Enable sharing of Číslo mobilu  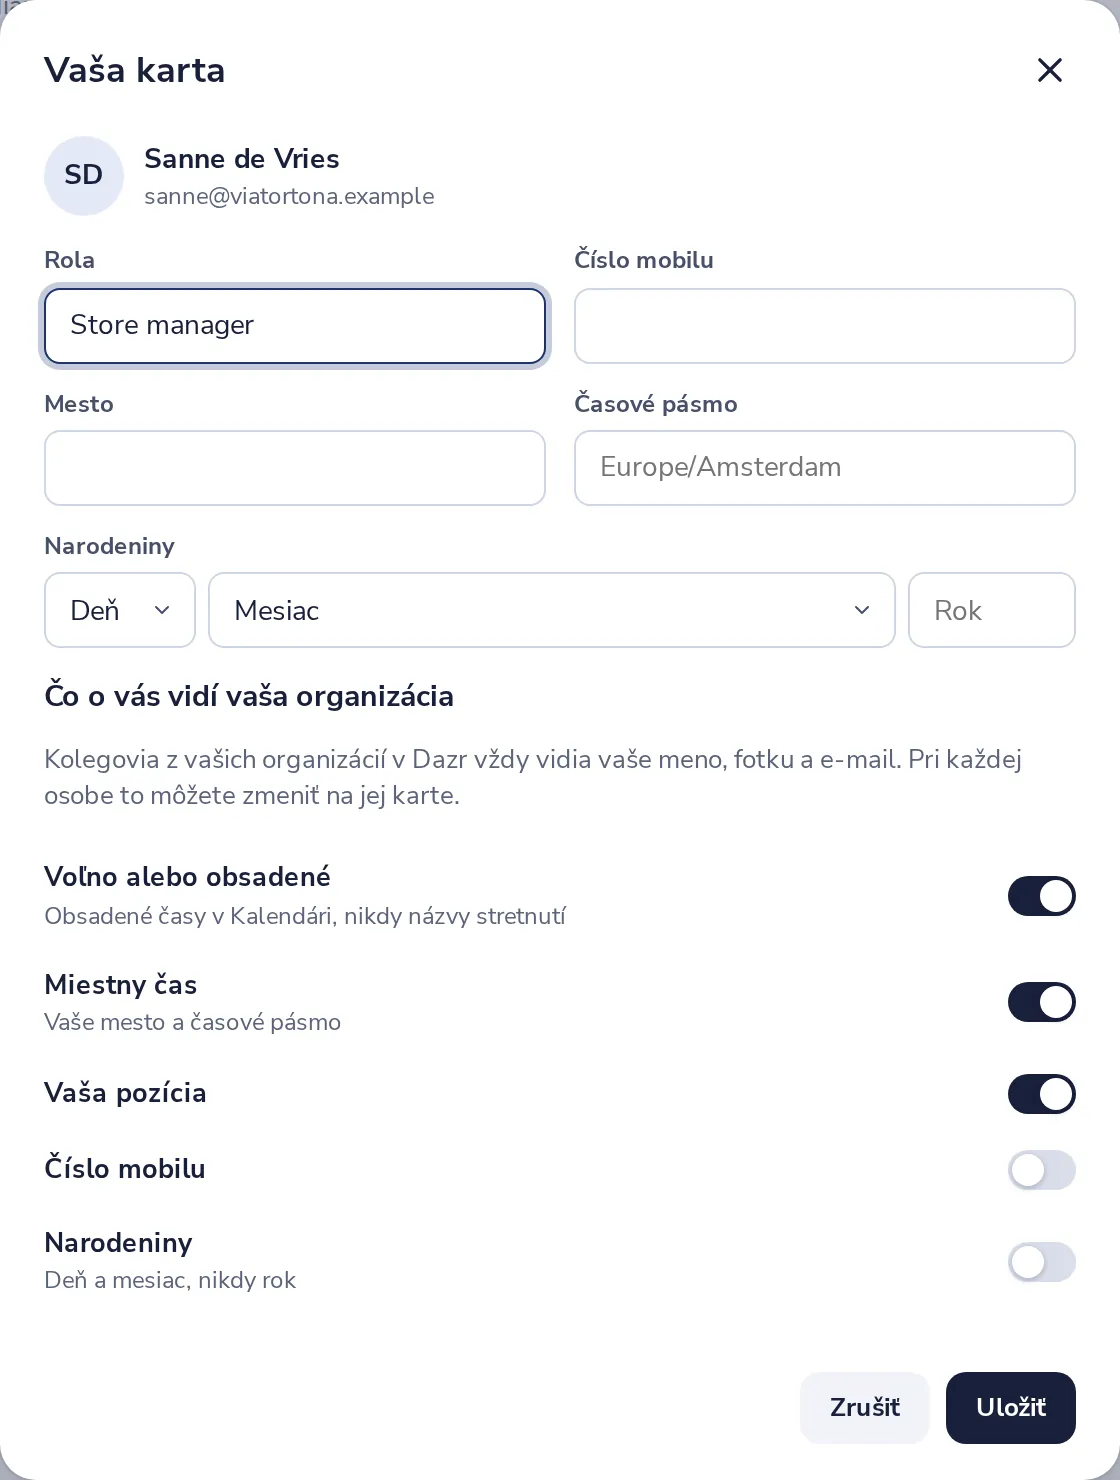1041,1170
